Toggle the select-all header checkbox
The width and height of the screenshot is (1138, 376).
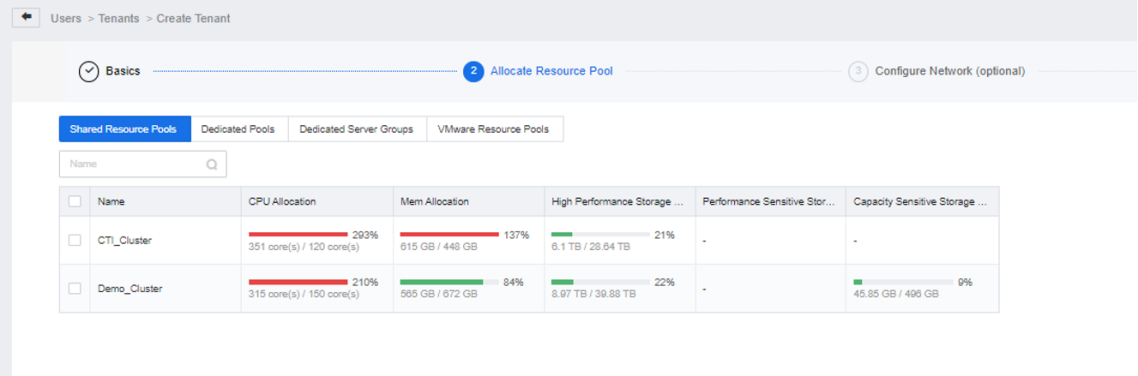click(75, 202)
